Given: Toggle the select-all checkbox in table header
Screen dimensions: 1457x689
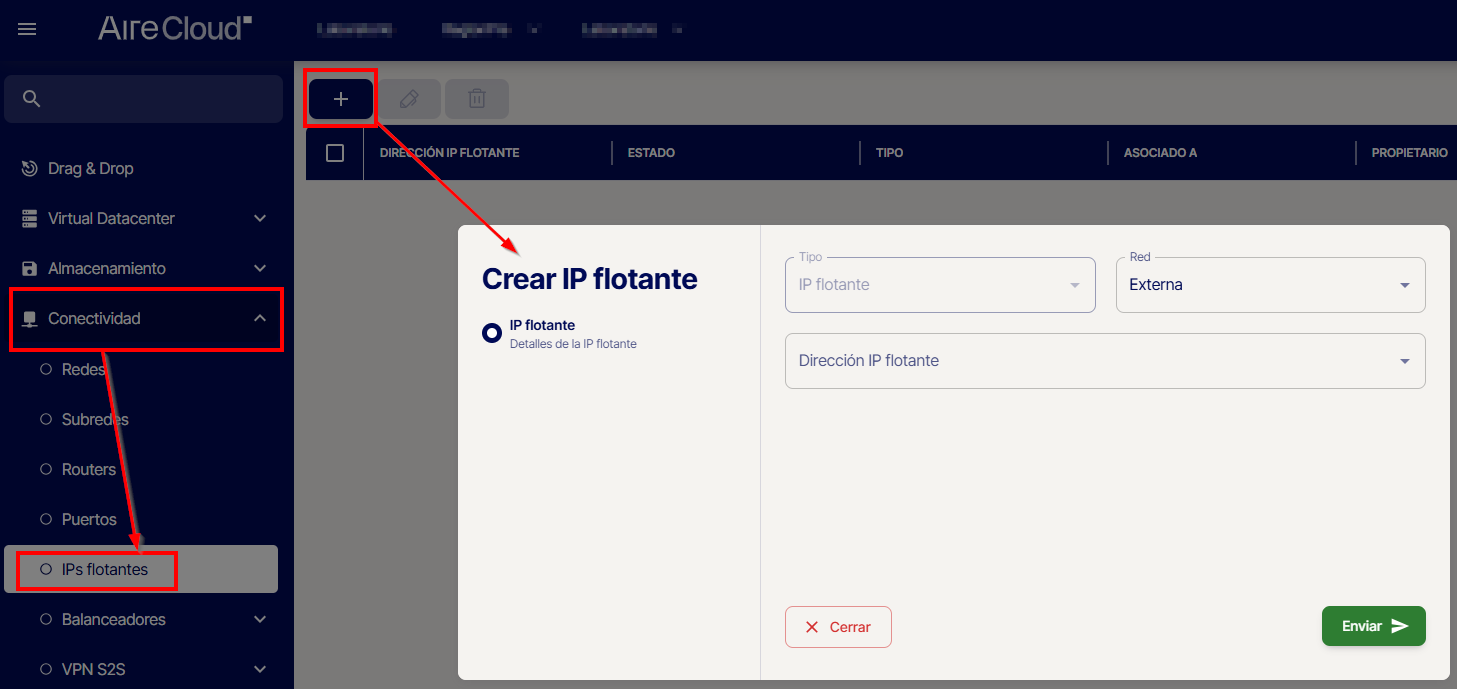Looking at the screenshot, I should [335, 153].
